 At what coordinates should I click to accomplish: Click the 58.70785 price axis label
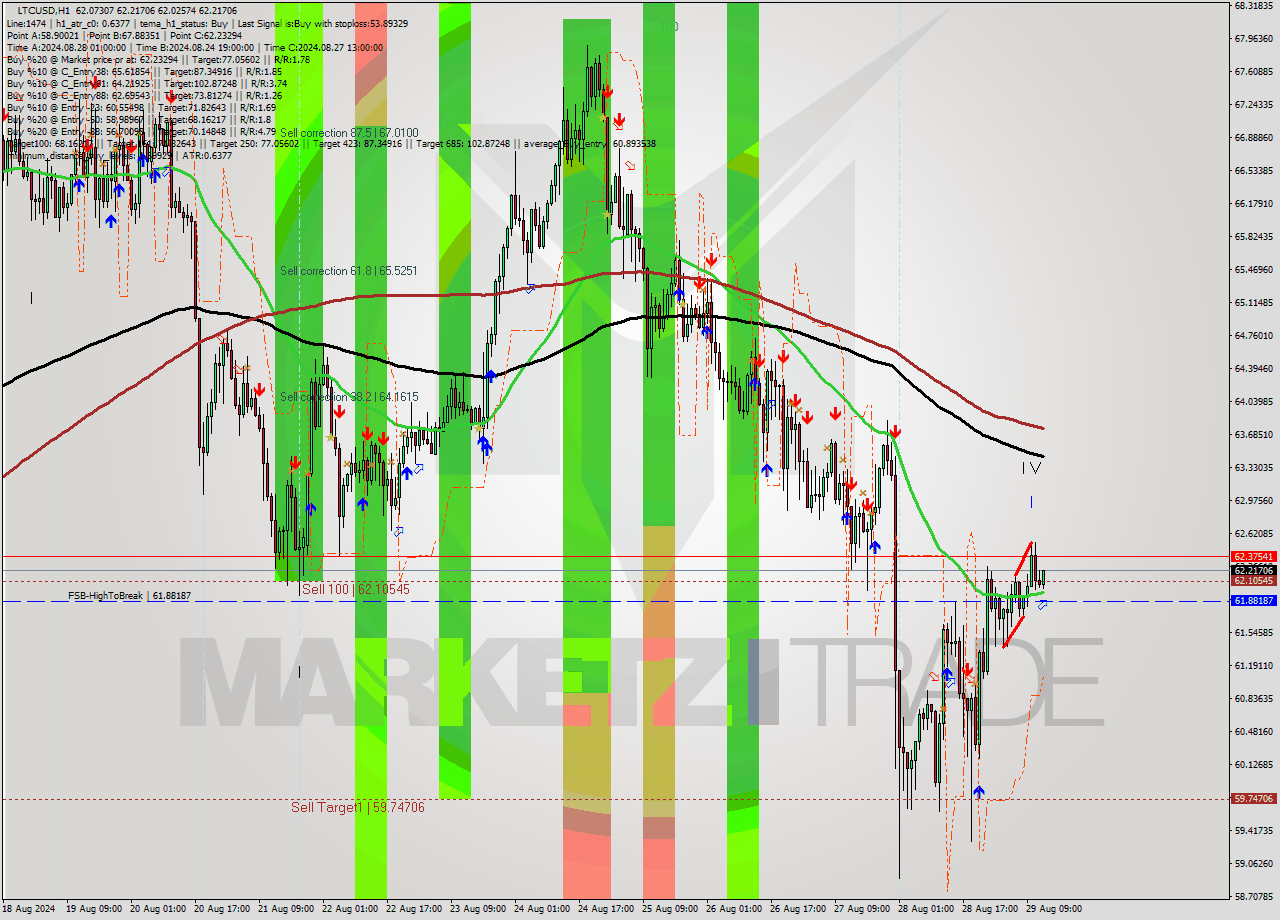(x=1253, y=897)
